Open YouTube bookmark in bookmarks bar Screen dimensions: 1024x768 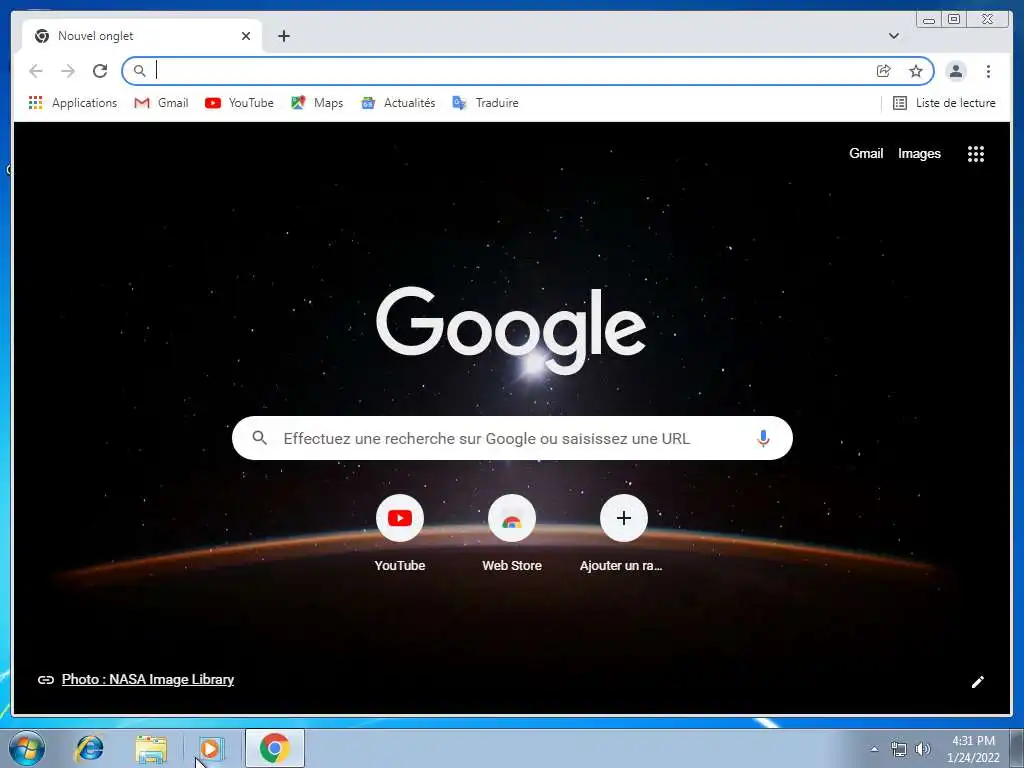pyautogui.click(x=239, y=103)
